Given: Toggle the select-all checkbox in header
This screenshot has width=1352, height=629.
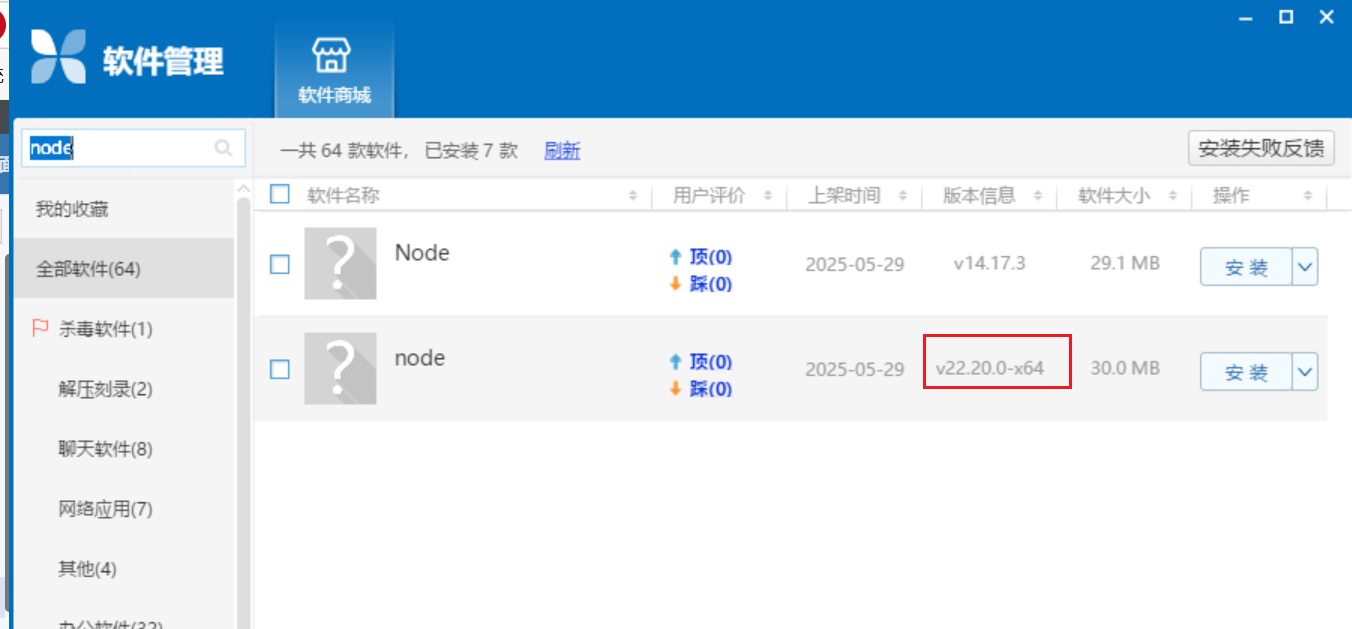Looking at the screenshot, I should [x=281, y=194].
